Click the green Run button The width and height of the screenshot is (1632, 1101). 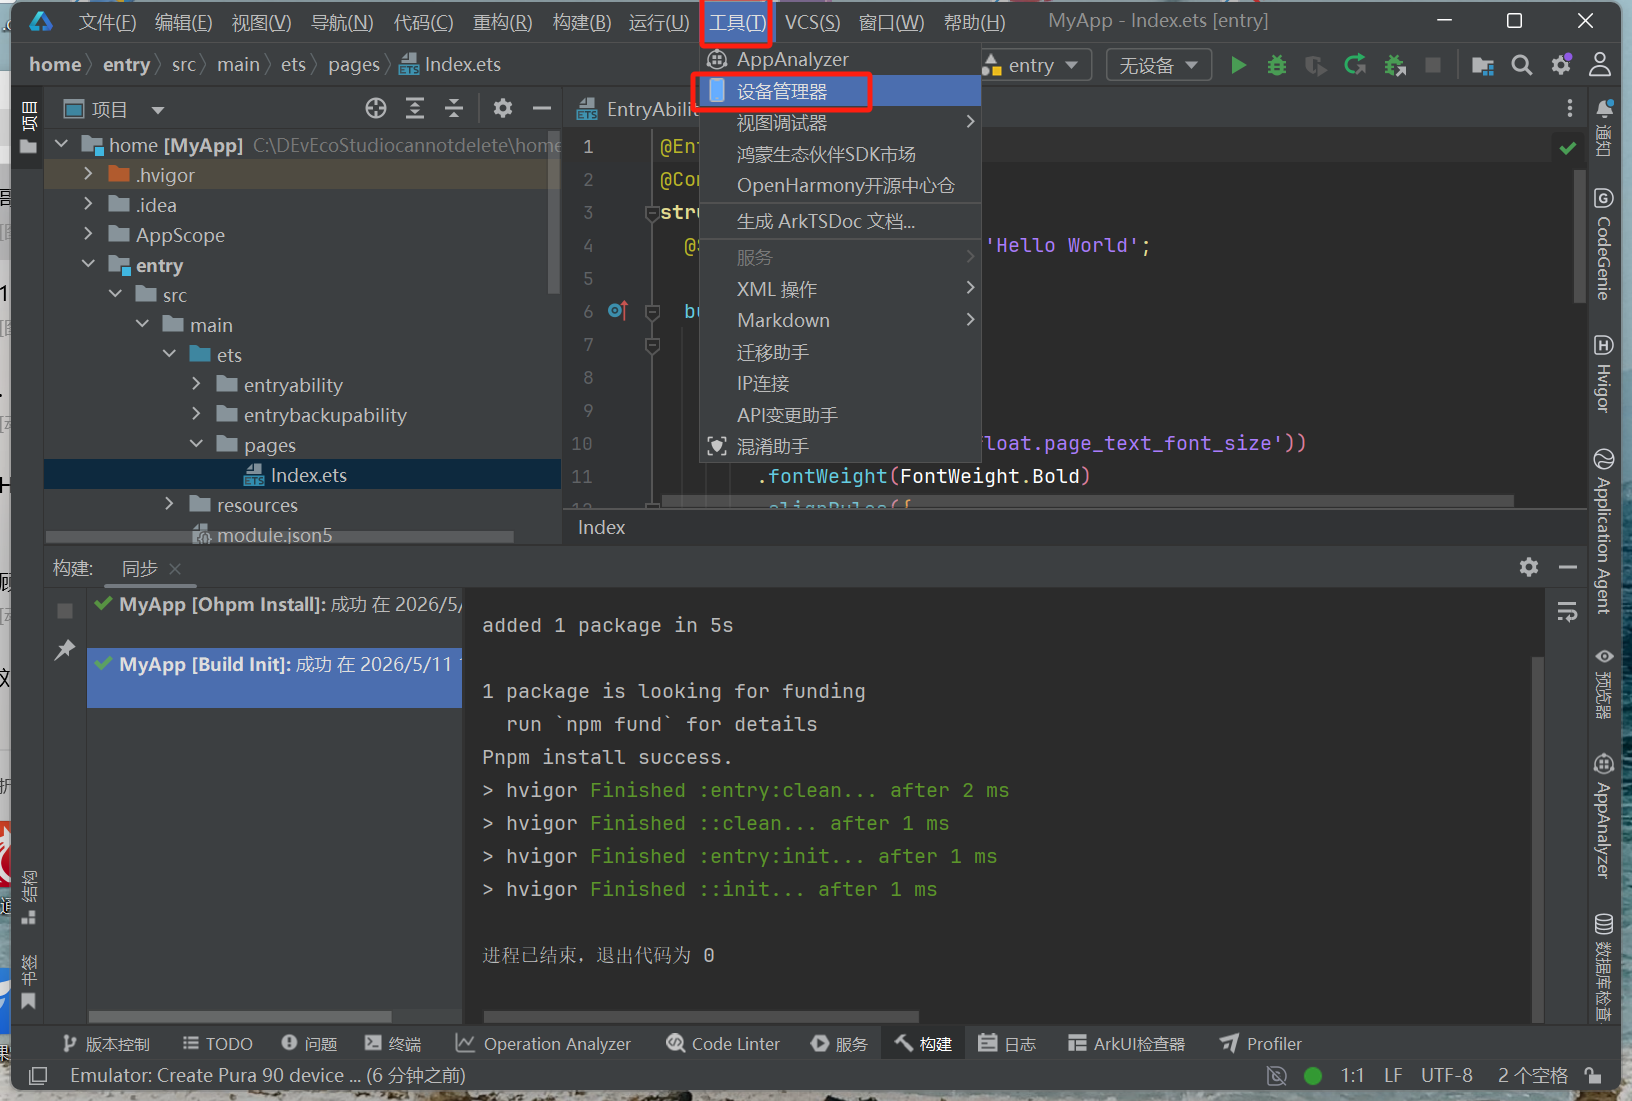click(x=1238, y=65)
